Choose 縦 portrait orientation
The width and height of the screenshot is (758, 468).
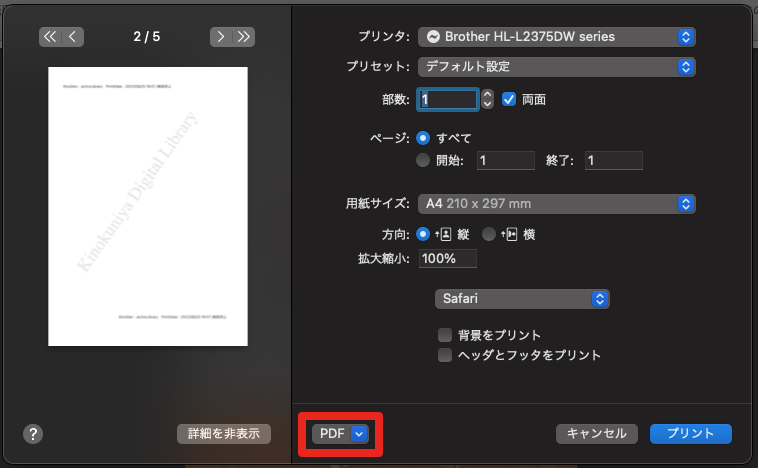click(424, 234)
